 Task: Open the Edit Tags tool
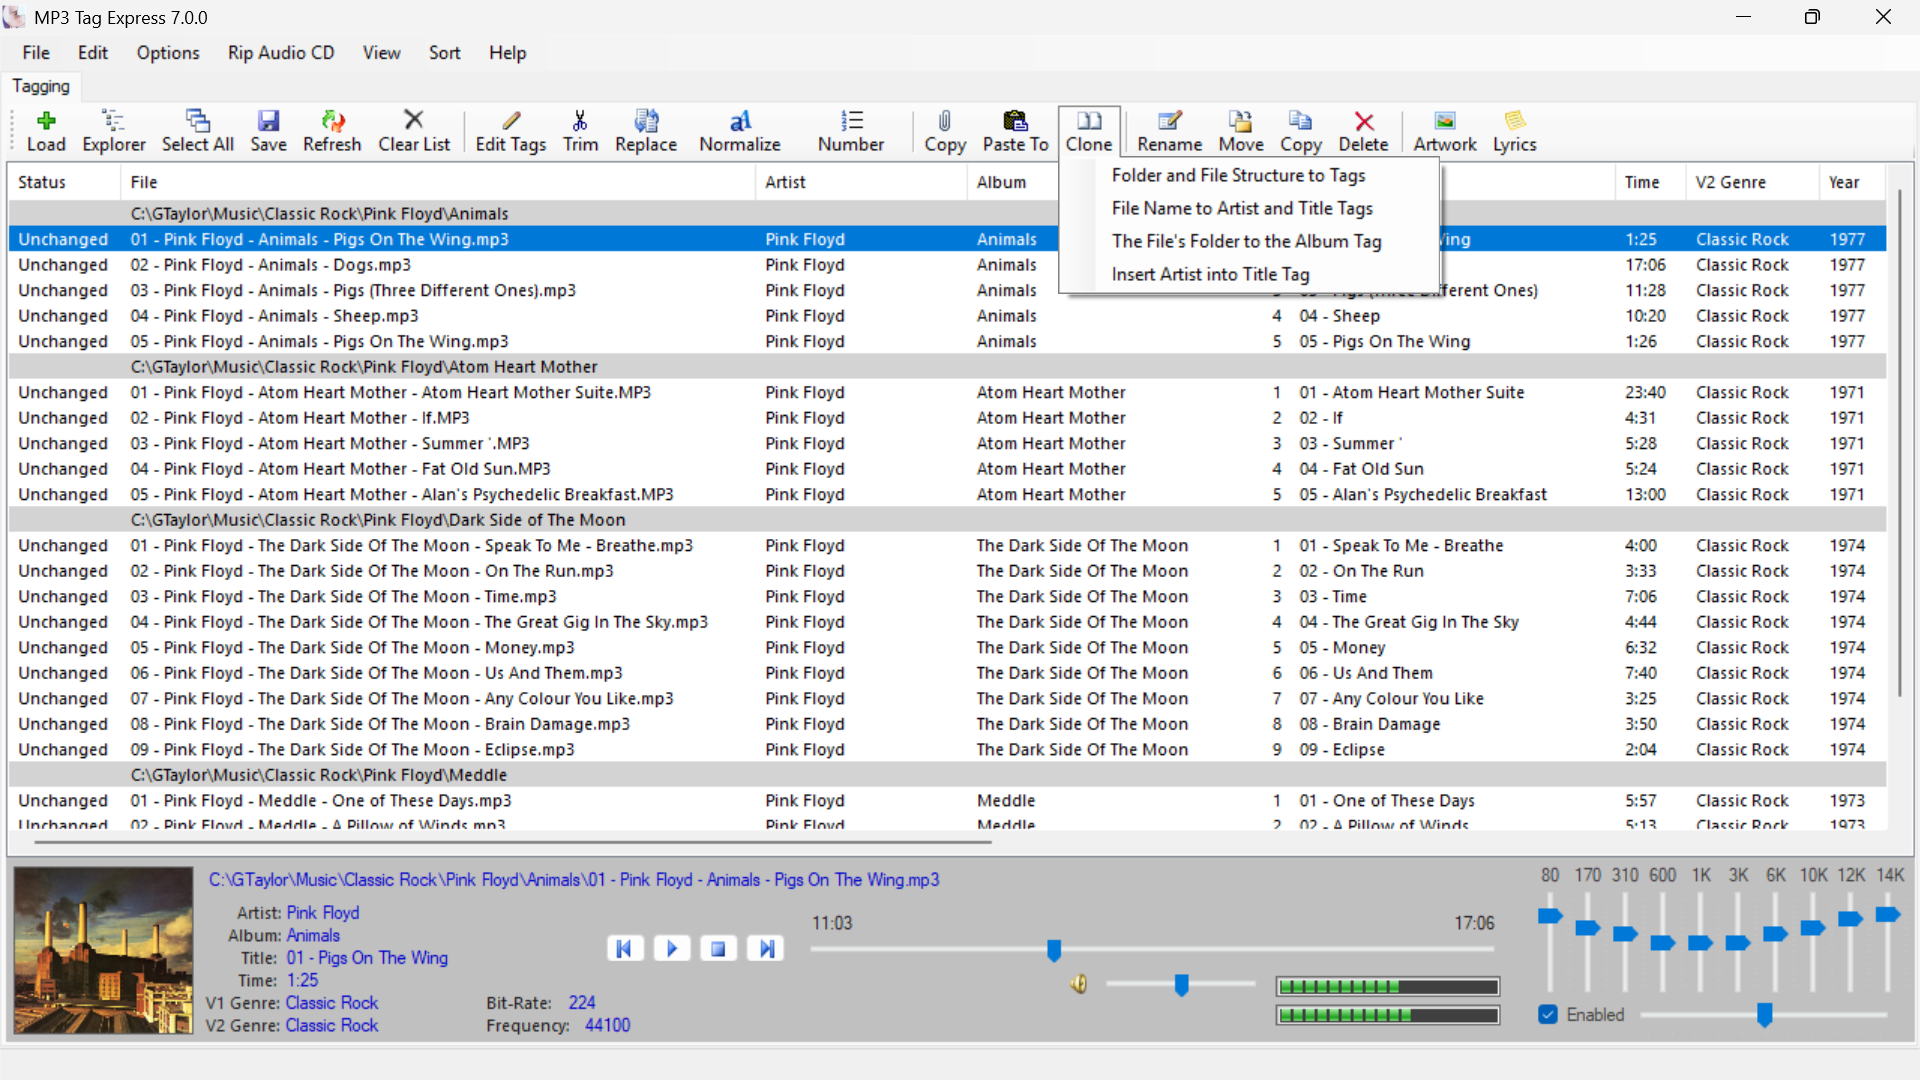click(x=511, y=131)
